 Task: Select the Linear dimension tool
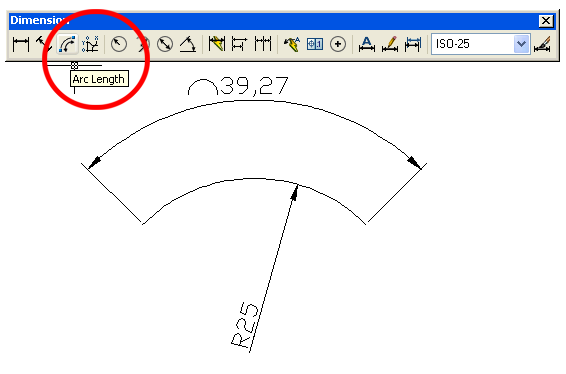tap(21, 44)
